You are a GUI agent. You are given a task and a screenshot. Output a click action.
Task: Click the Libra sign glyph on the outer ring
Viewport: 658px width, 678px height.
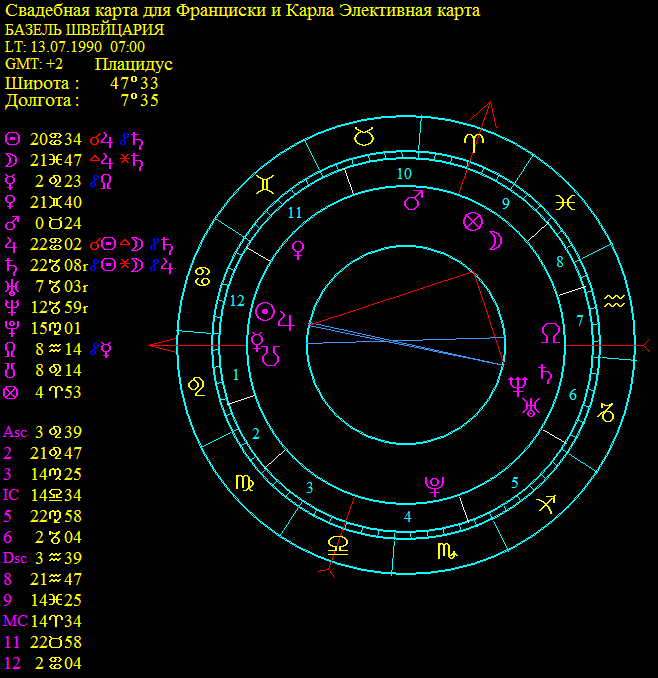(x=338, y=546)
